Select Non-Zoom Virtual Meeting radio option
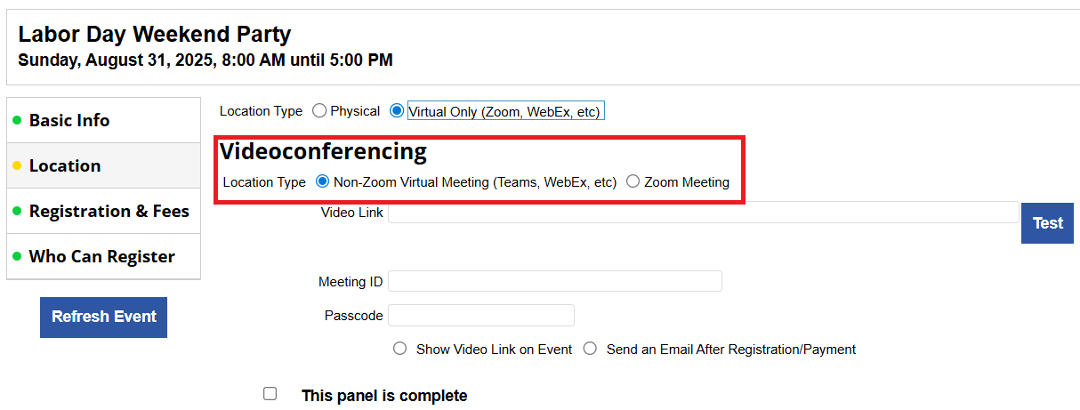 [x=322, y=182]
